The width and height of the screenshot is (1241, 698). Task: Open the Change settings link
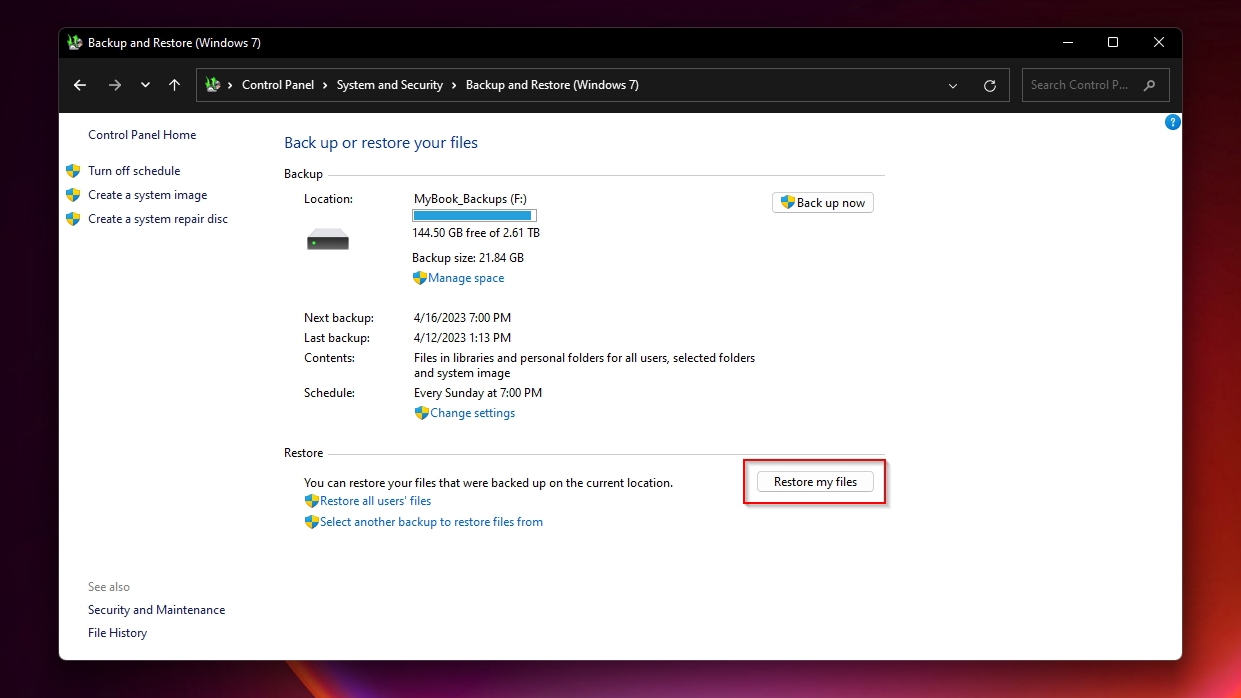tap(472, 413)
